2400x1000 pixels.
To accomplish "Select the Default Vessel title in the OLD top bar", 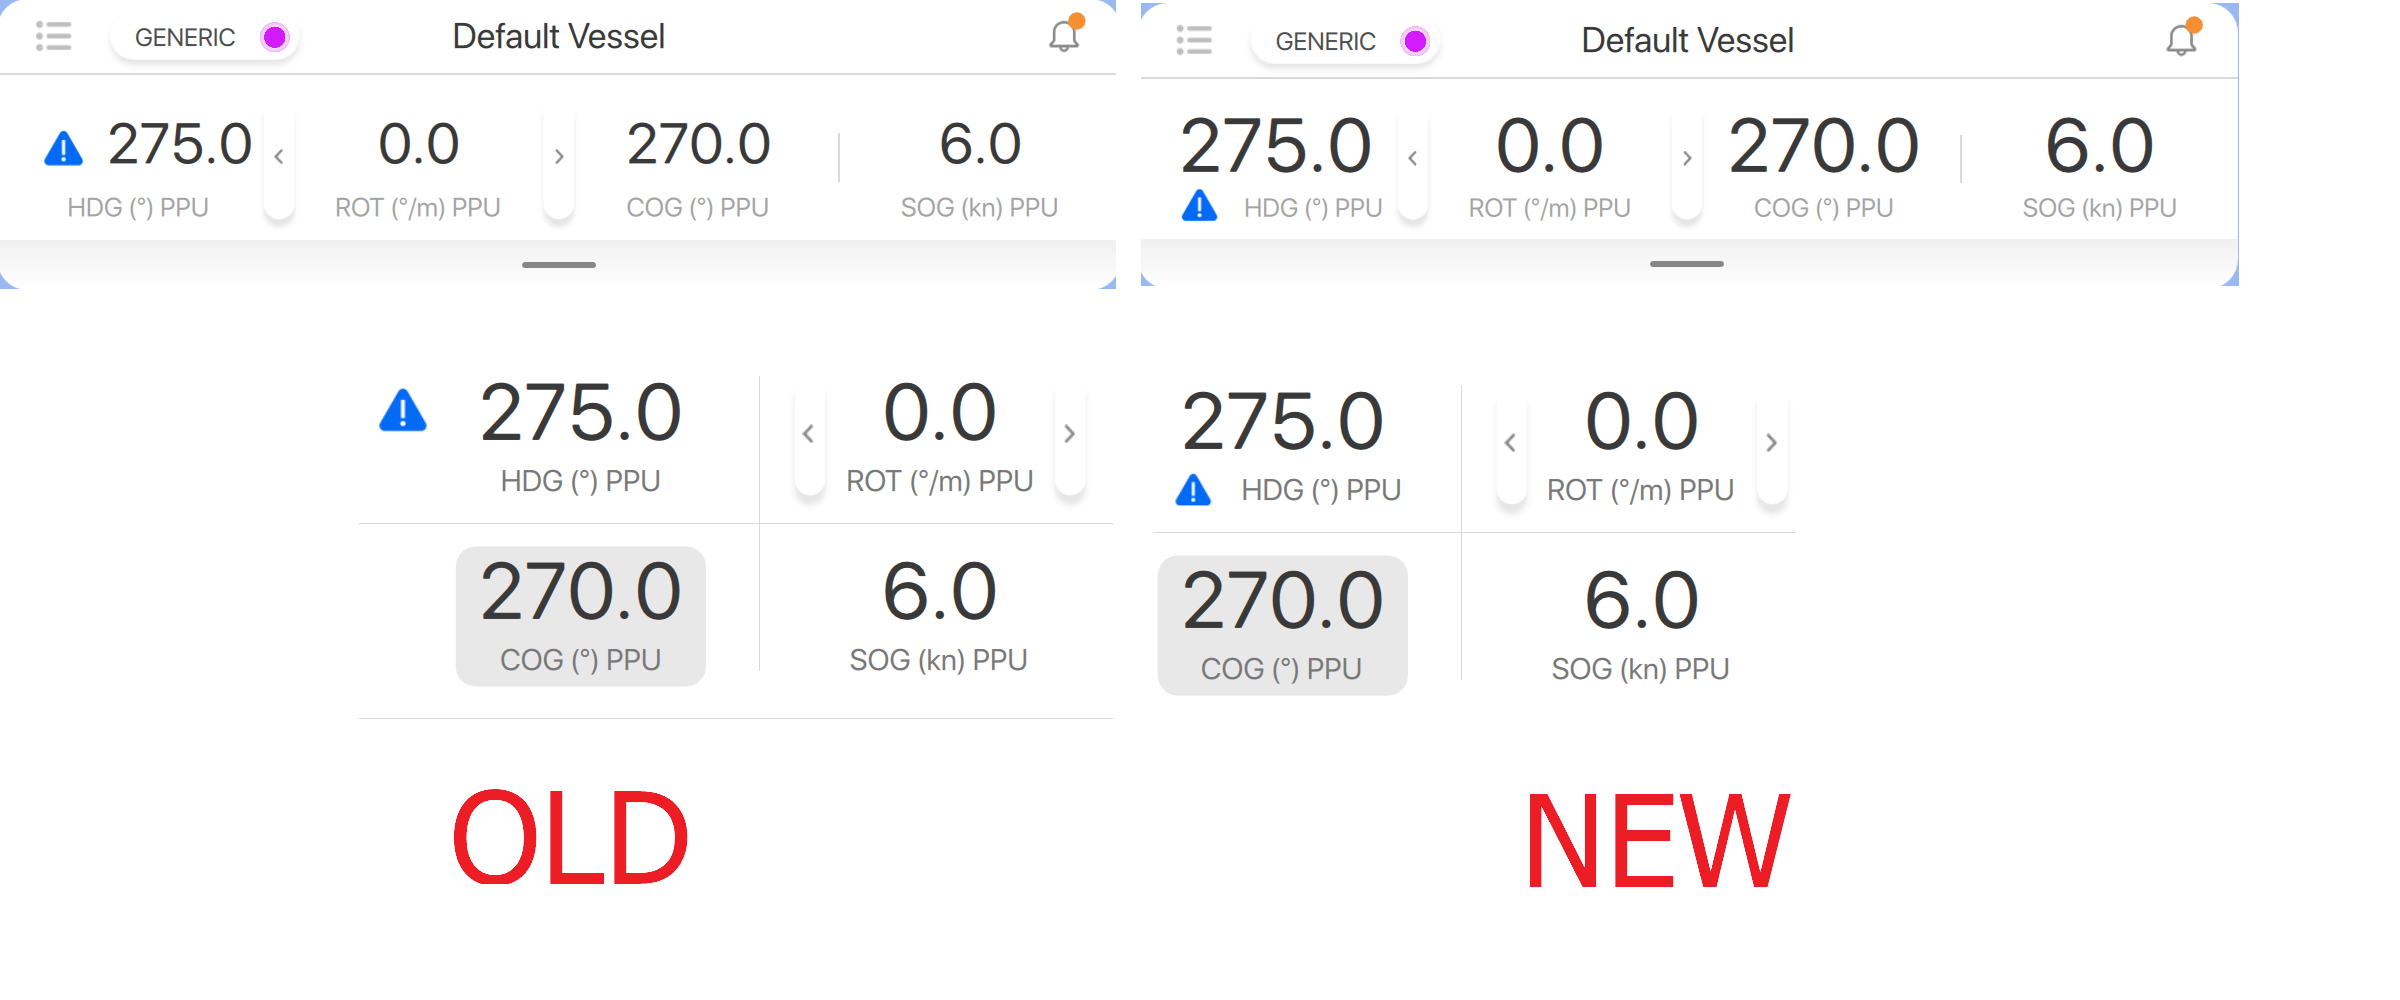I will 558,37.
